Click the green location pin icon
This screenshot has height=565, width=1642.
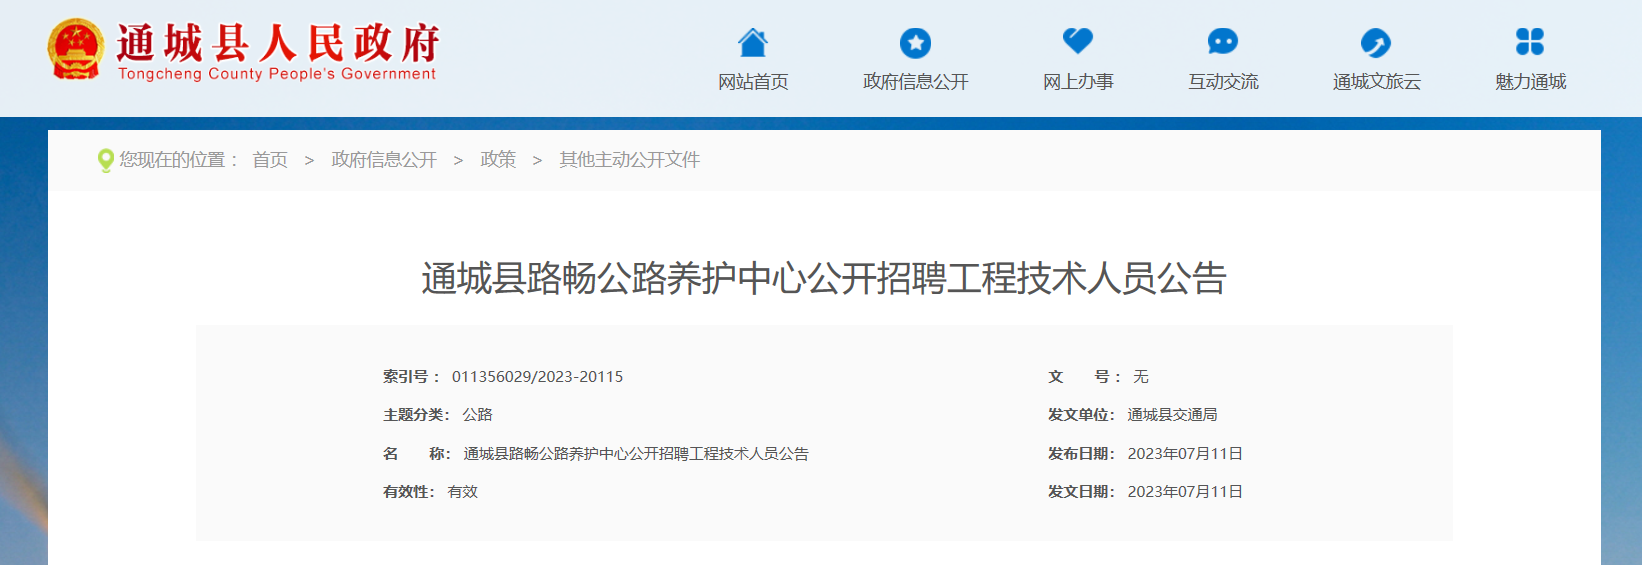[x=105, y=160]
